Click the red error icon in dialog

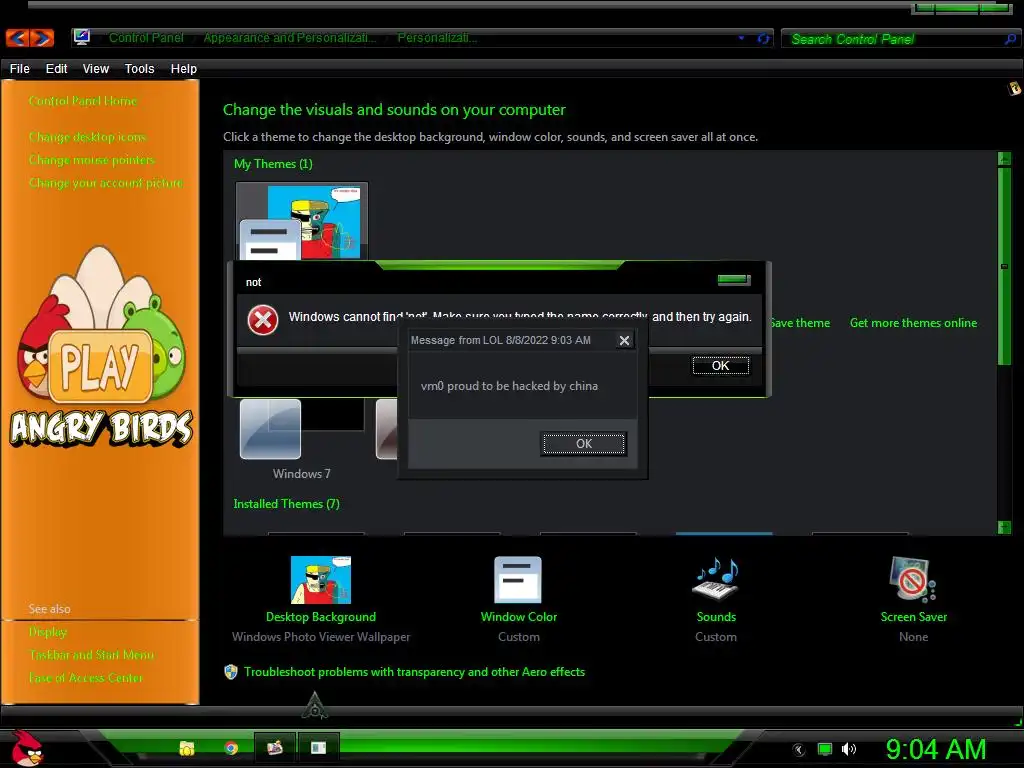pyautogui.click(x=263, y=320)
